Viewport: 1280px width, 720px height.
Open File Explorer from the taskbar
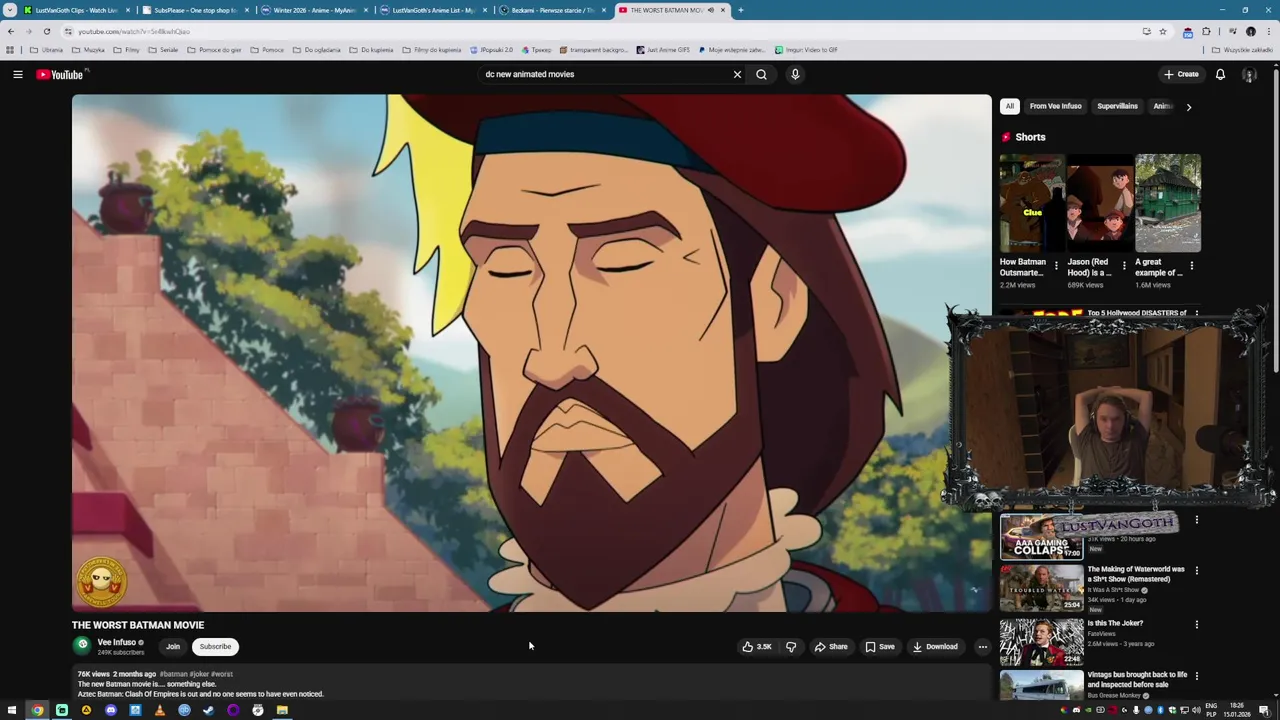[x=282, y=710]
